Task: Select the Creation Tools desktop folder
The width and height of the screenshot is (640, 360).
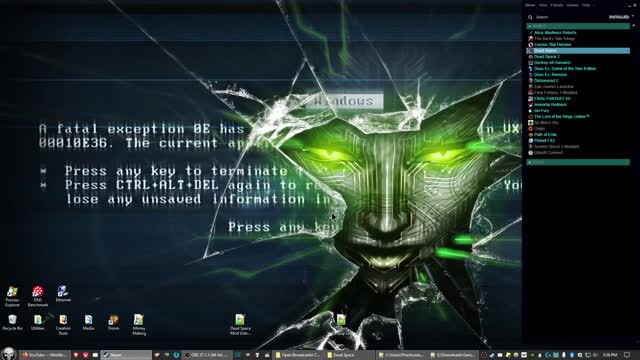Action: pyautogui.click(x=63, y=324)
